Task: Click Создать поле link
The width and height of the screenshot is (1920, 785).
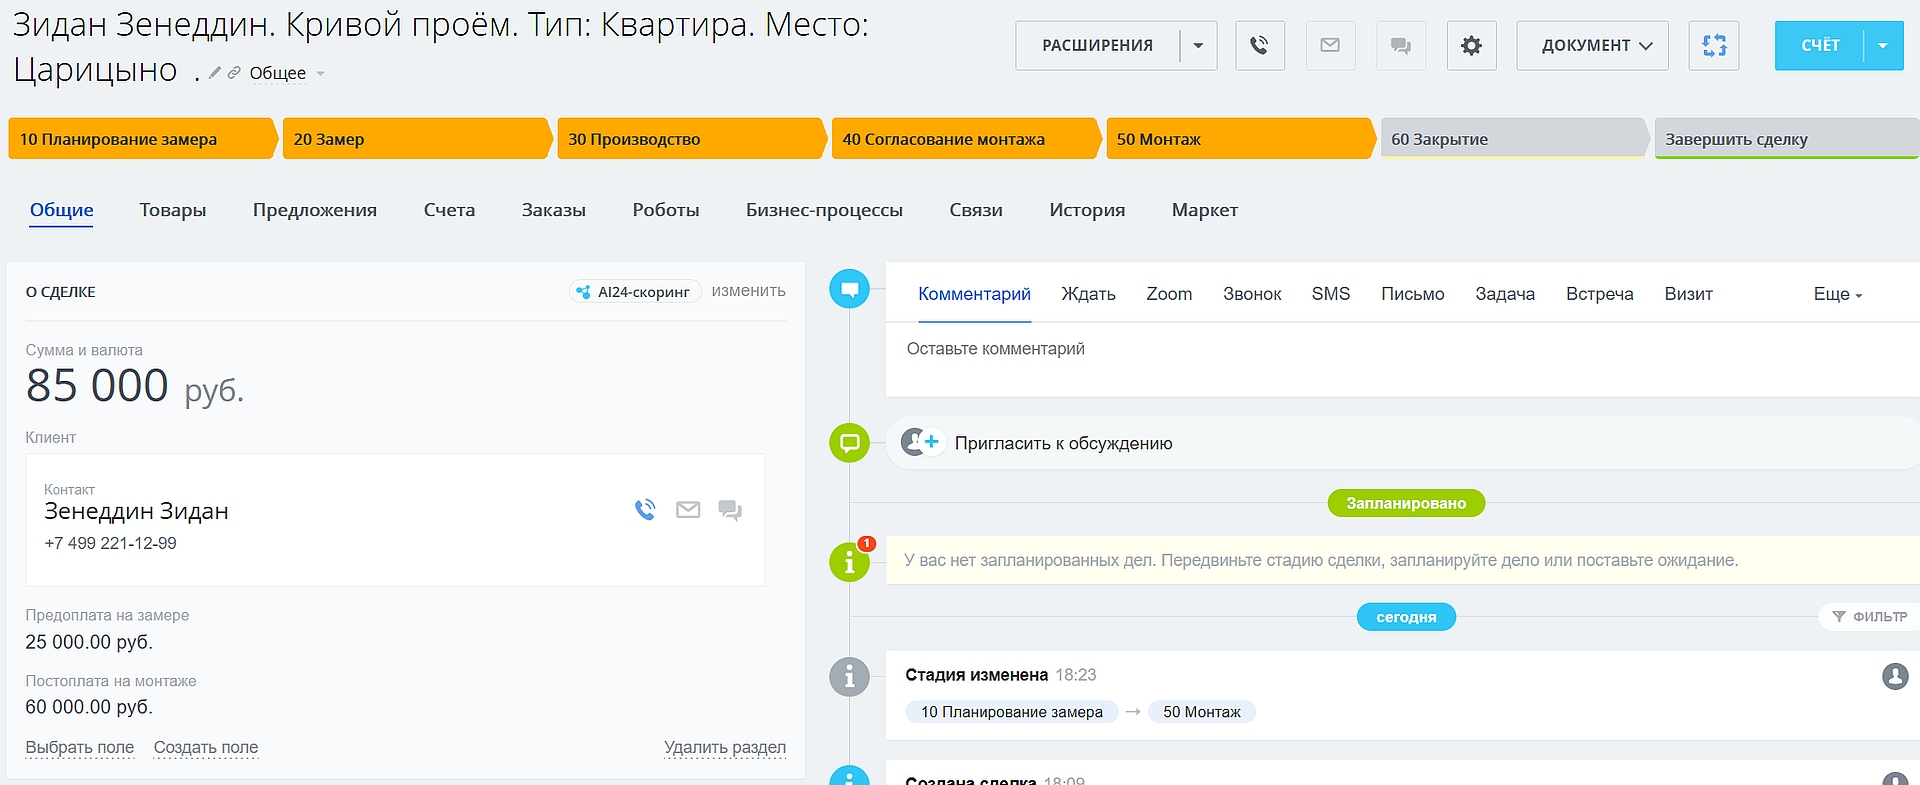Action: coord(206,747)
